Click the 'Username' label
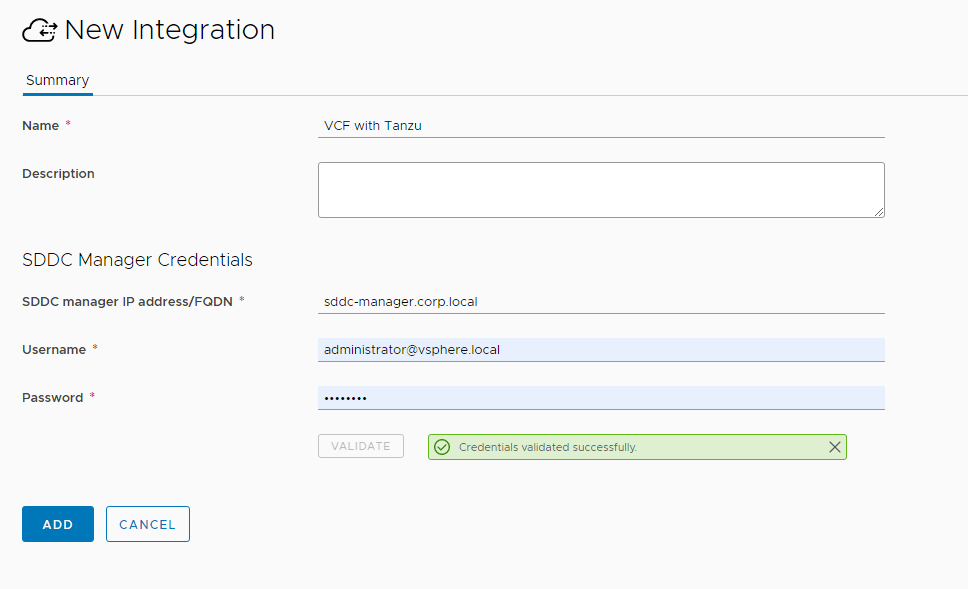 54,349
